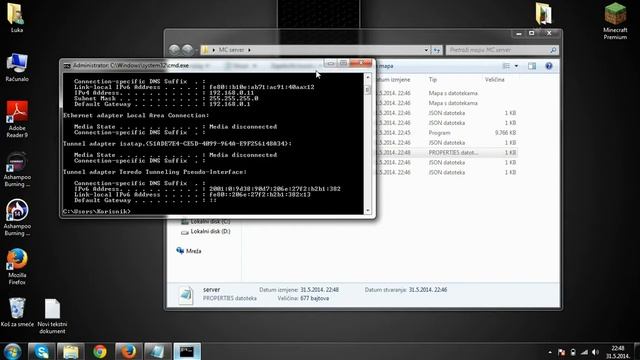The image size is (640, 360).
Task: Click the server properties file icon in details pane
Action: 186,295
